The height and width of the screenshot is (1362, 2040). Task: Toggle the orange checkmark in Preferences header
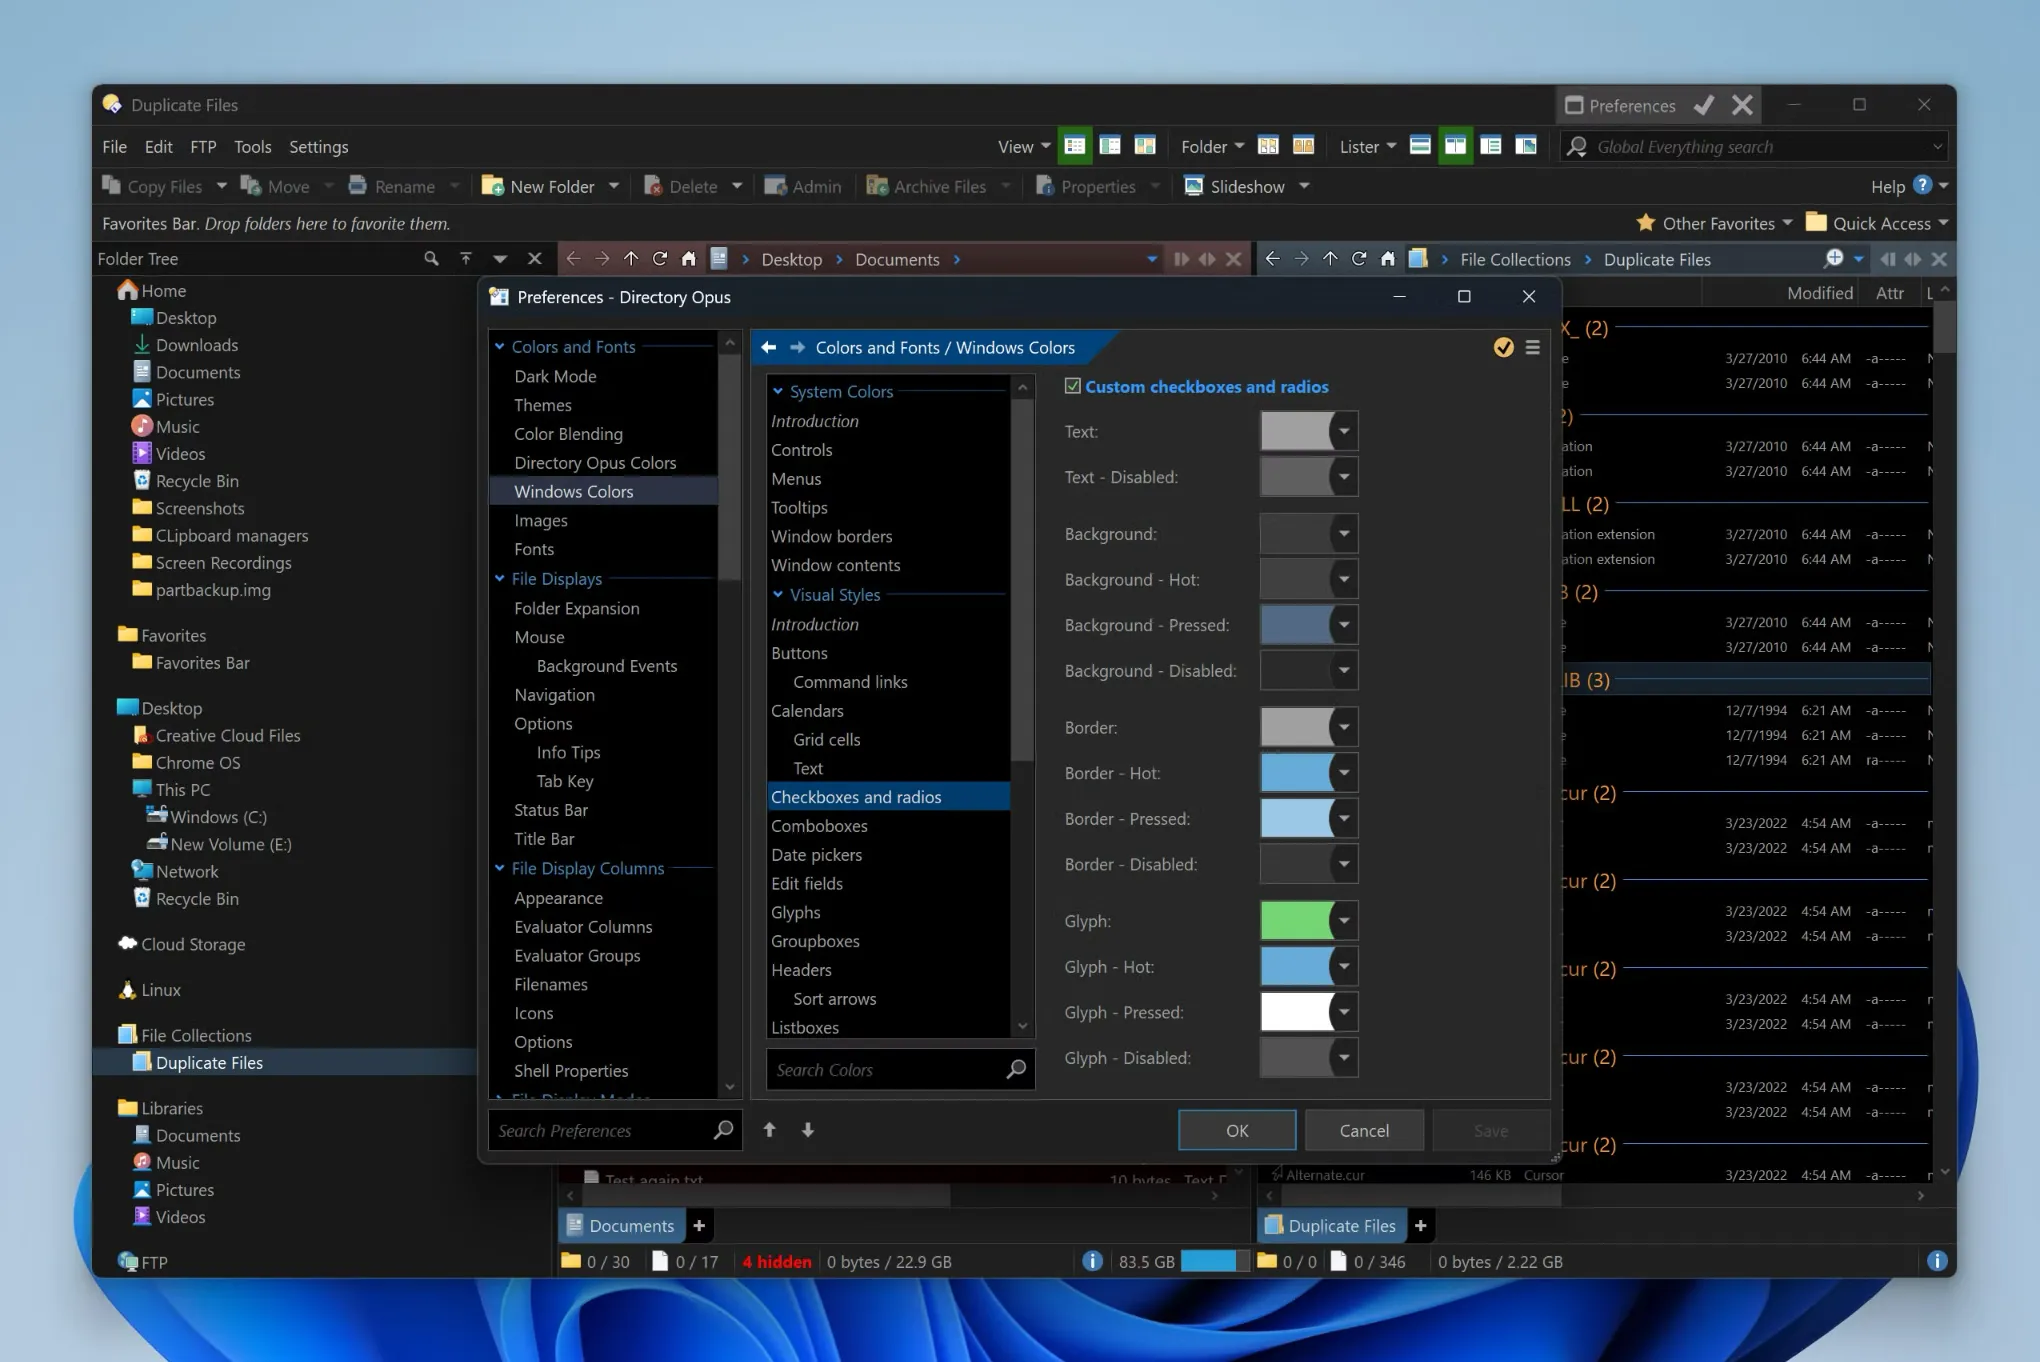pyautogui.click(x=1502, y=348)
